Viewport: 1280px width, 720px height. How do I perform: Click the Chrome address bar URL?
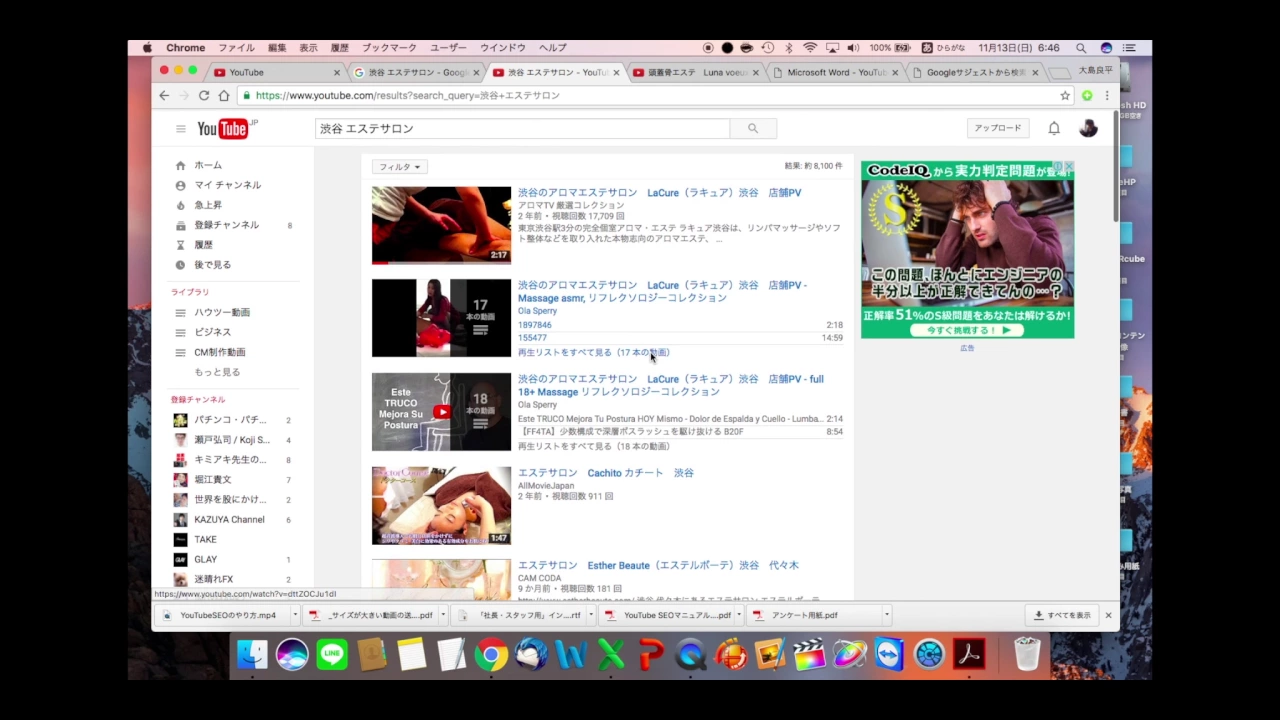point(408,96)
